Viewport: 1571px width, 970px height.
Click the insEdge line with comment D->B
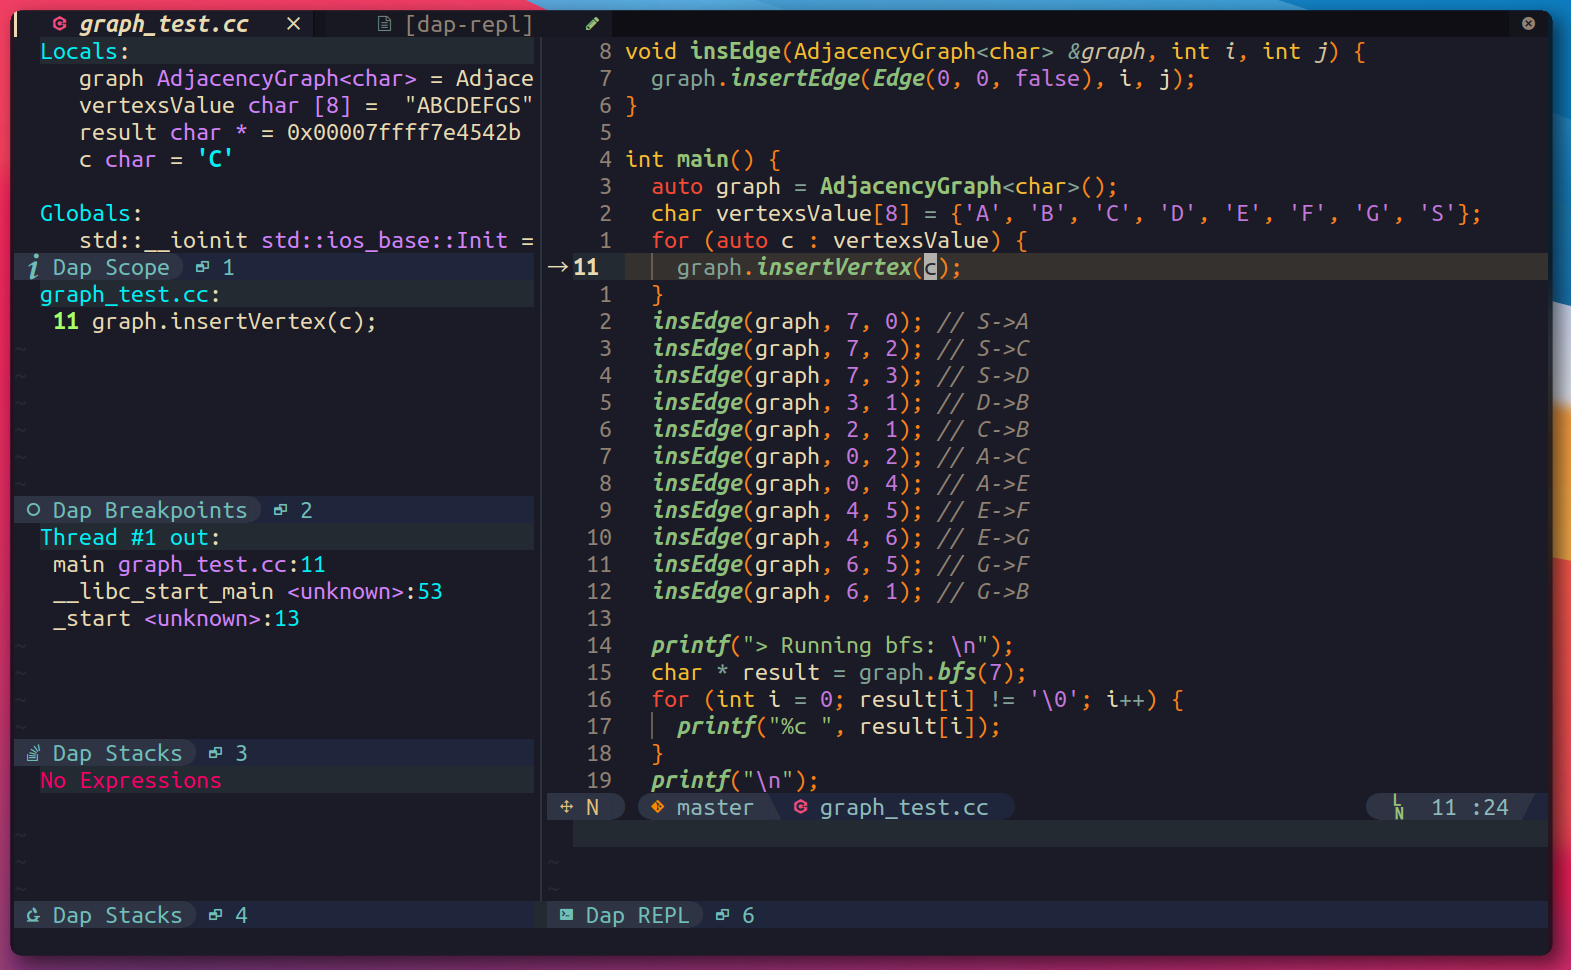pyautogui.click(x=840, y=402)
